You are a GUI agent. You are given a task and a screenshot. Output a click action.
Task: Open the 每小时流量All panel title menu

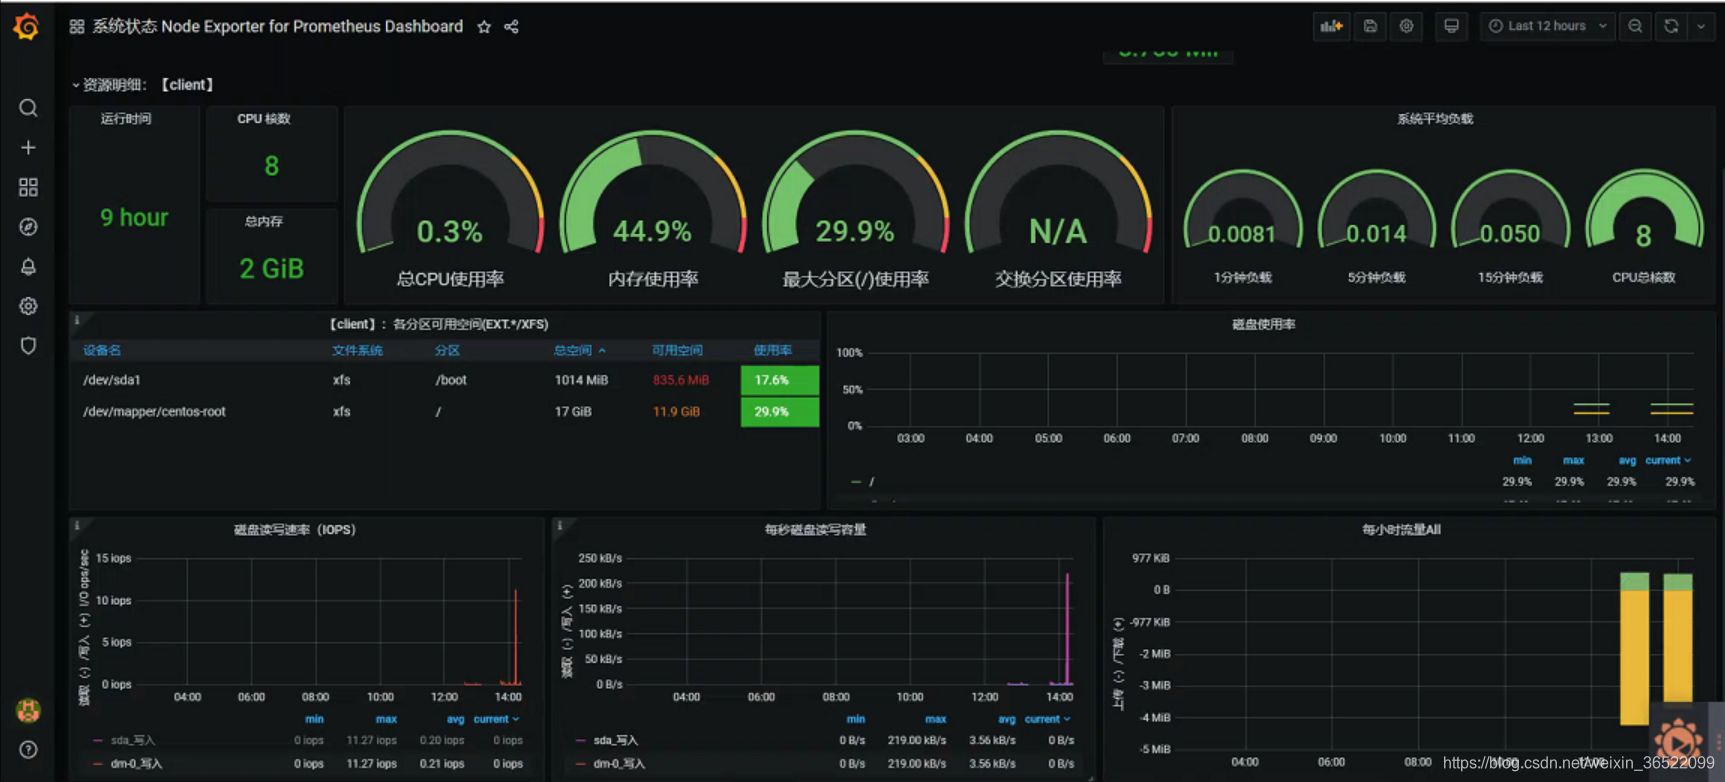[1401, 529]
